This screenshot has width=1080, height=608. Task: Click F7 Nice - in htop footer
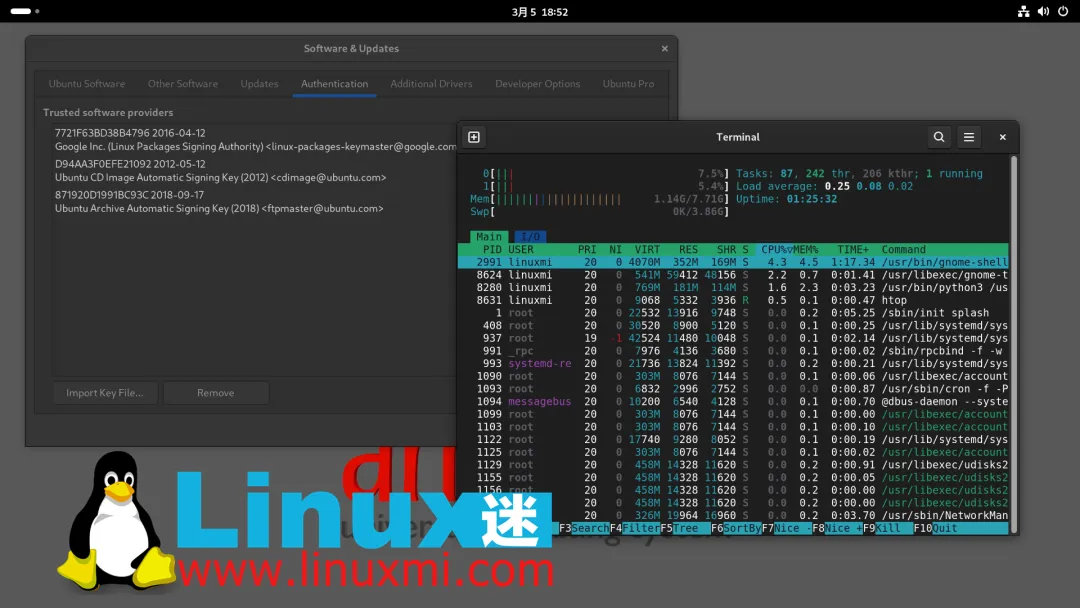(x=787, y=528)
